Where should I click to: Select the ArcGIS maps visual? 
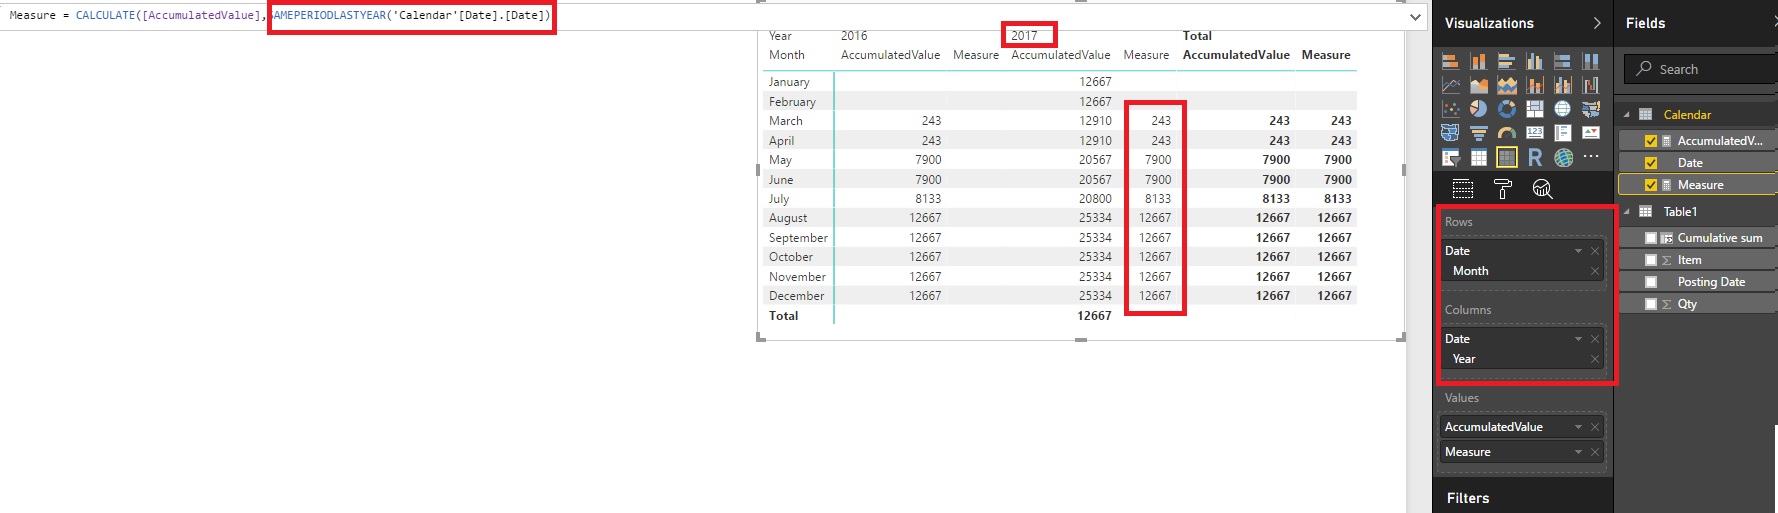coord(1563,157)
